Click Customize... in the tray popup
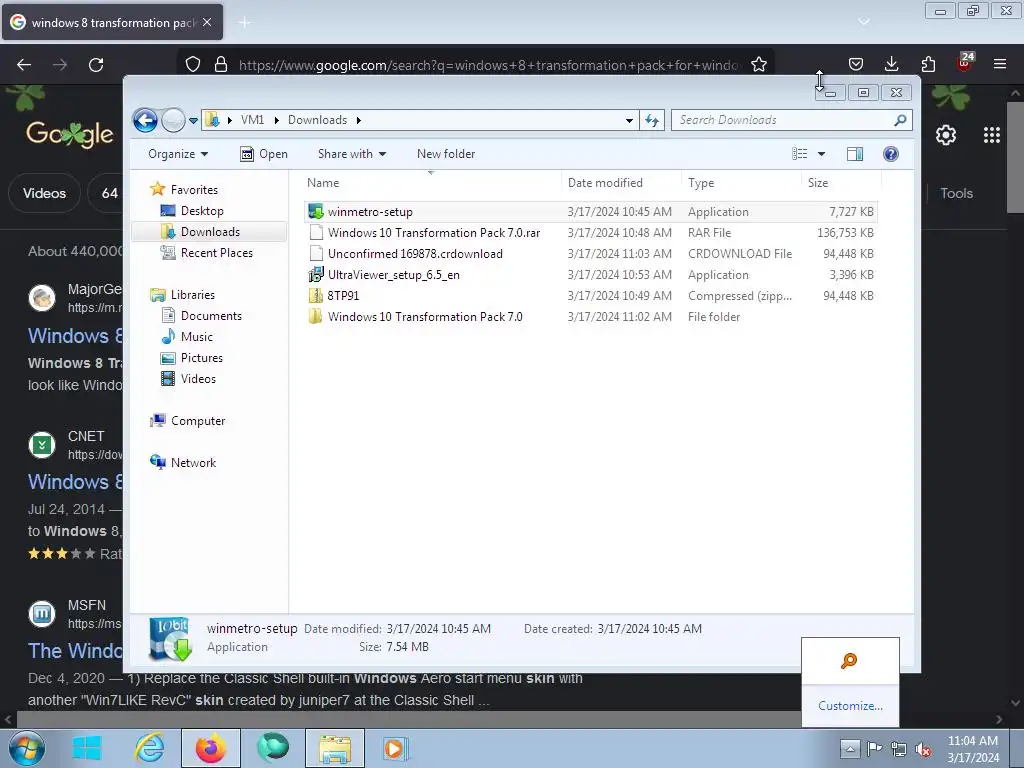Image resolution: width=1024 pixels, height=768 pixels. [850, 706]
